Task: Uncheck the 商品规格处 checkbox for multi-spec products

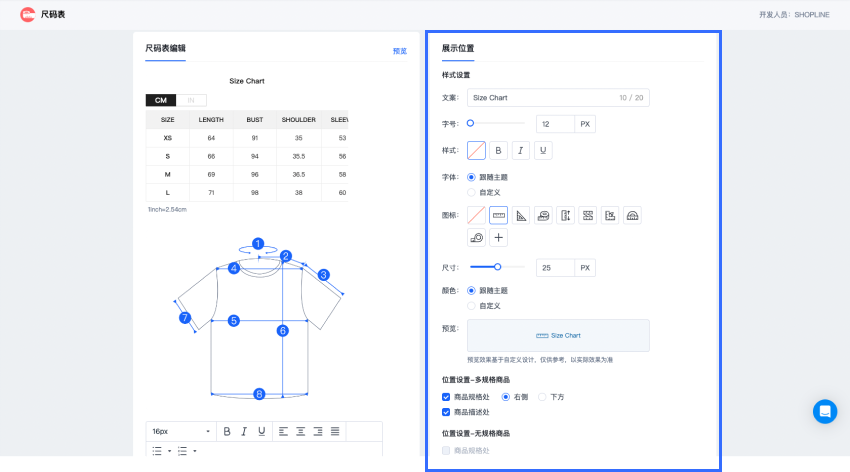Action: (447, 397)
